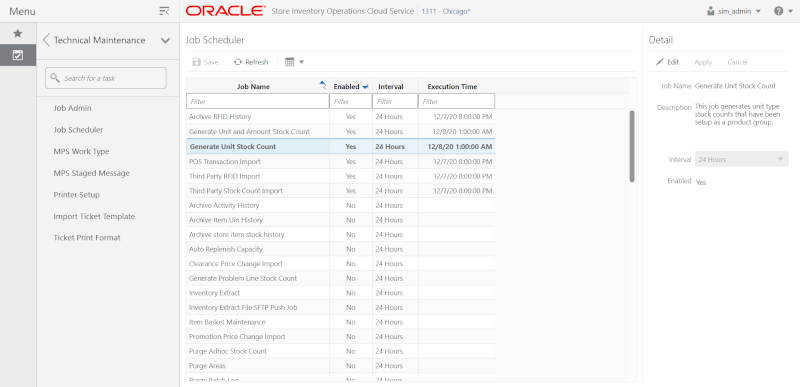Select Promotion Price Change Import row

click(340, 337)
